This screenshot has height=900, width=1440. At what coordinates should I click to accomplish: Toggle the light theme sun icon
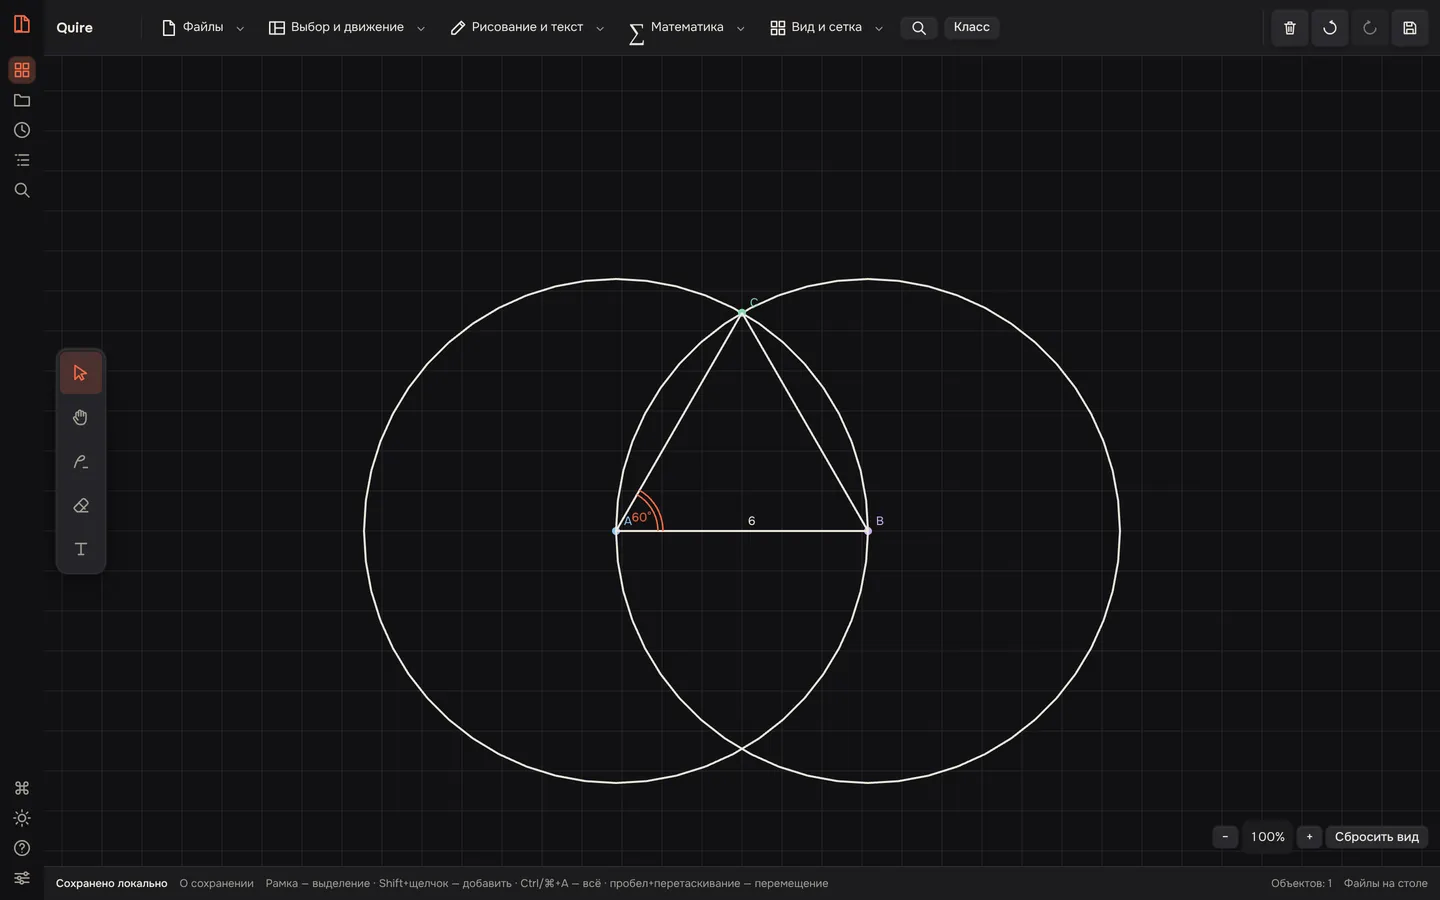22,818
